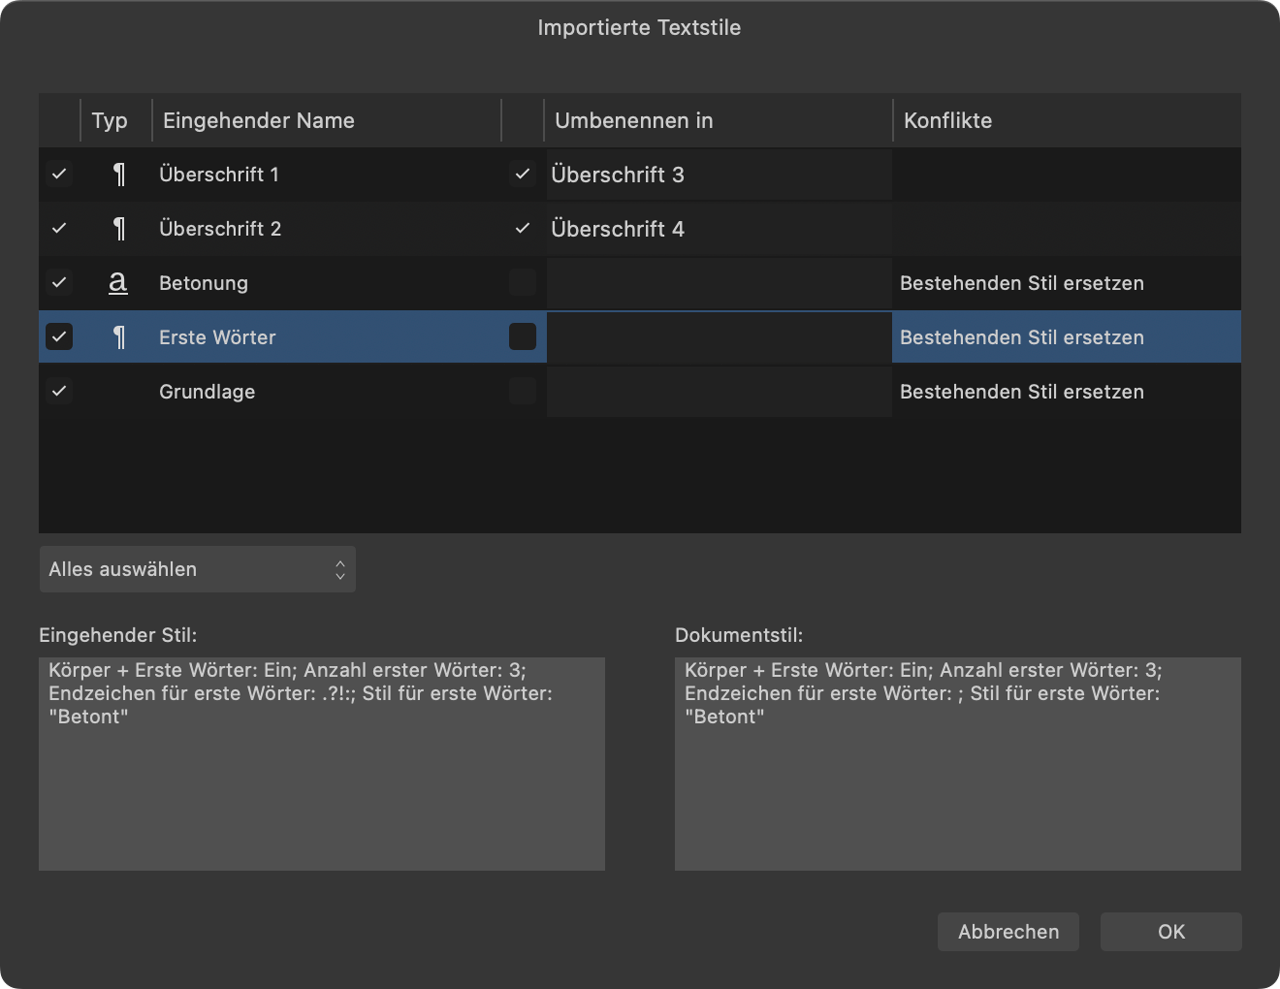Viewport: 1280px width, 989px height.
Task: Uncheck import checkbox for Überschrift 1
Action: [59, 174]
